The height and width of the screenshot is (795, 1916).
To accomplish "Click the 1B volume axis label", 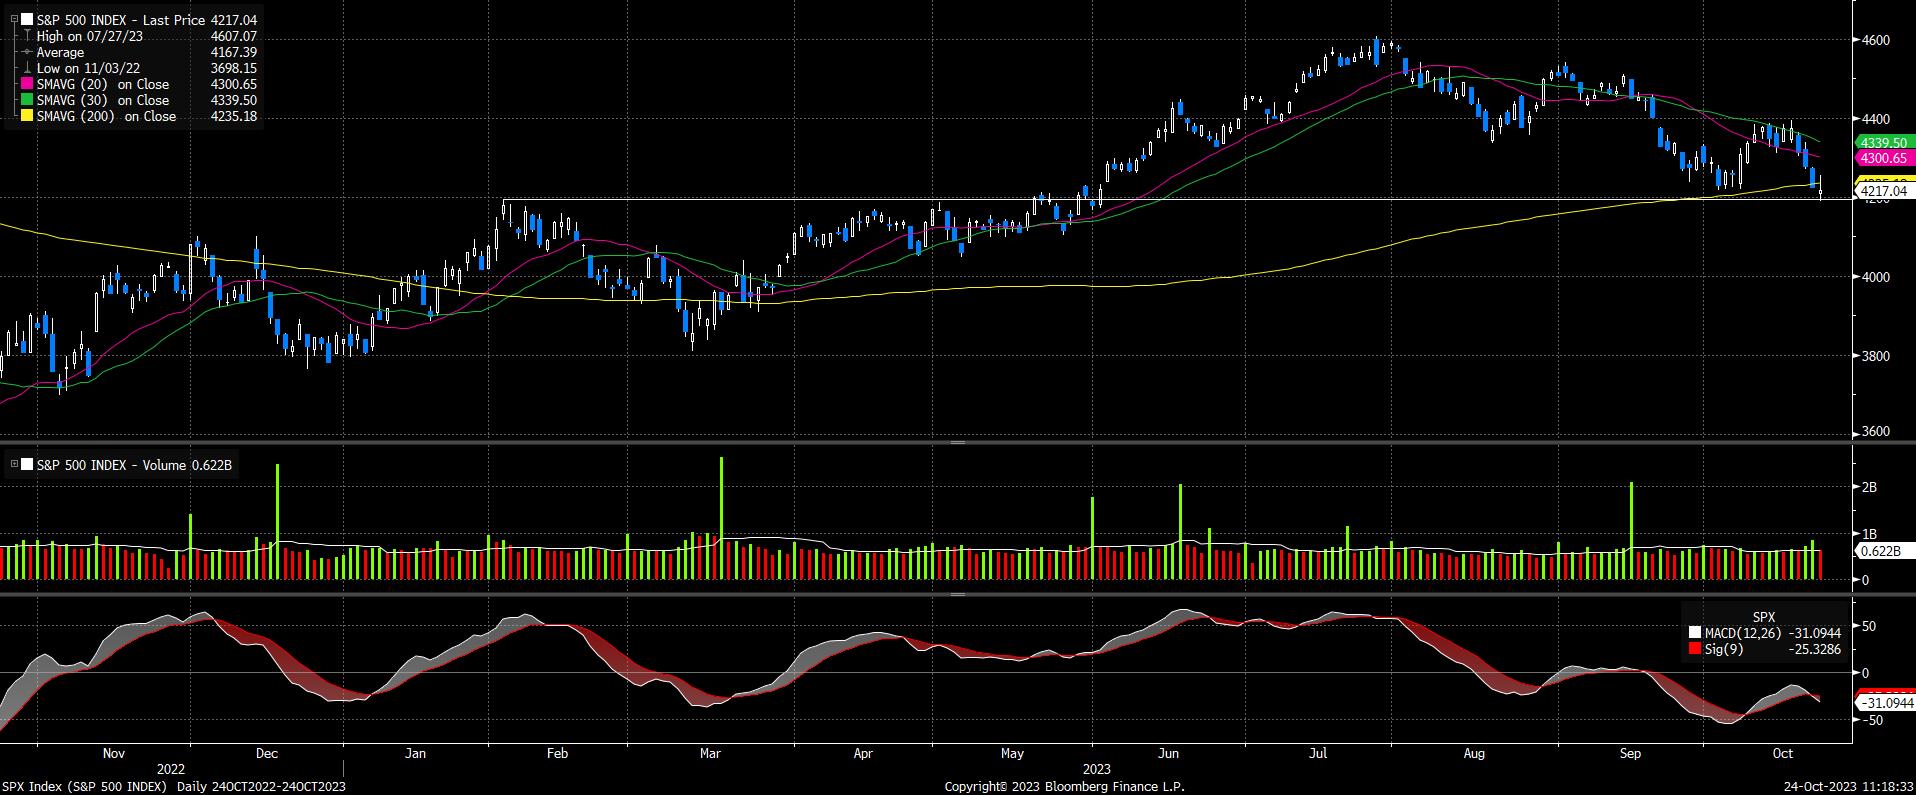I will (x=1869, y=534).
